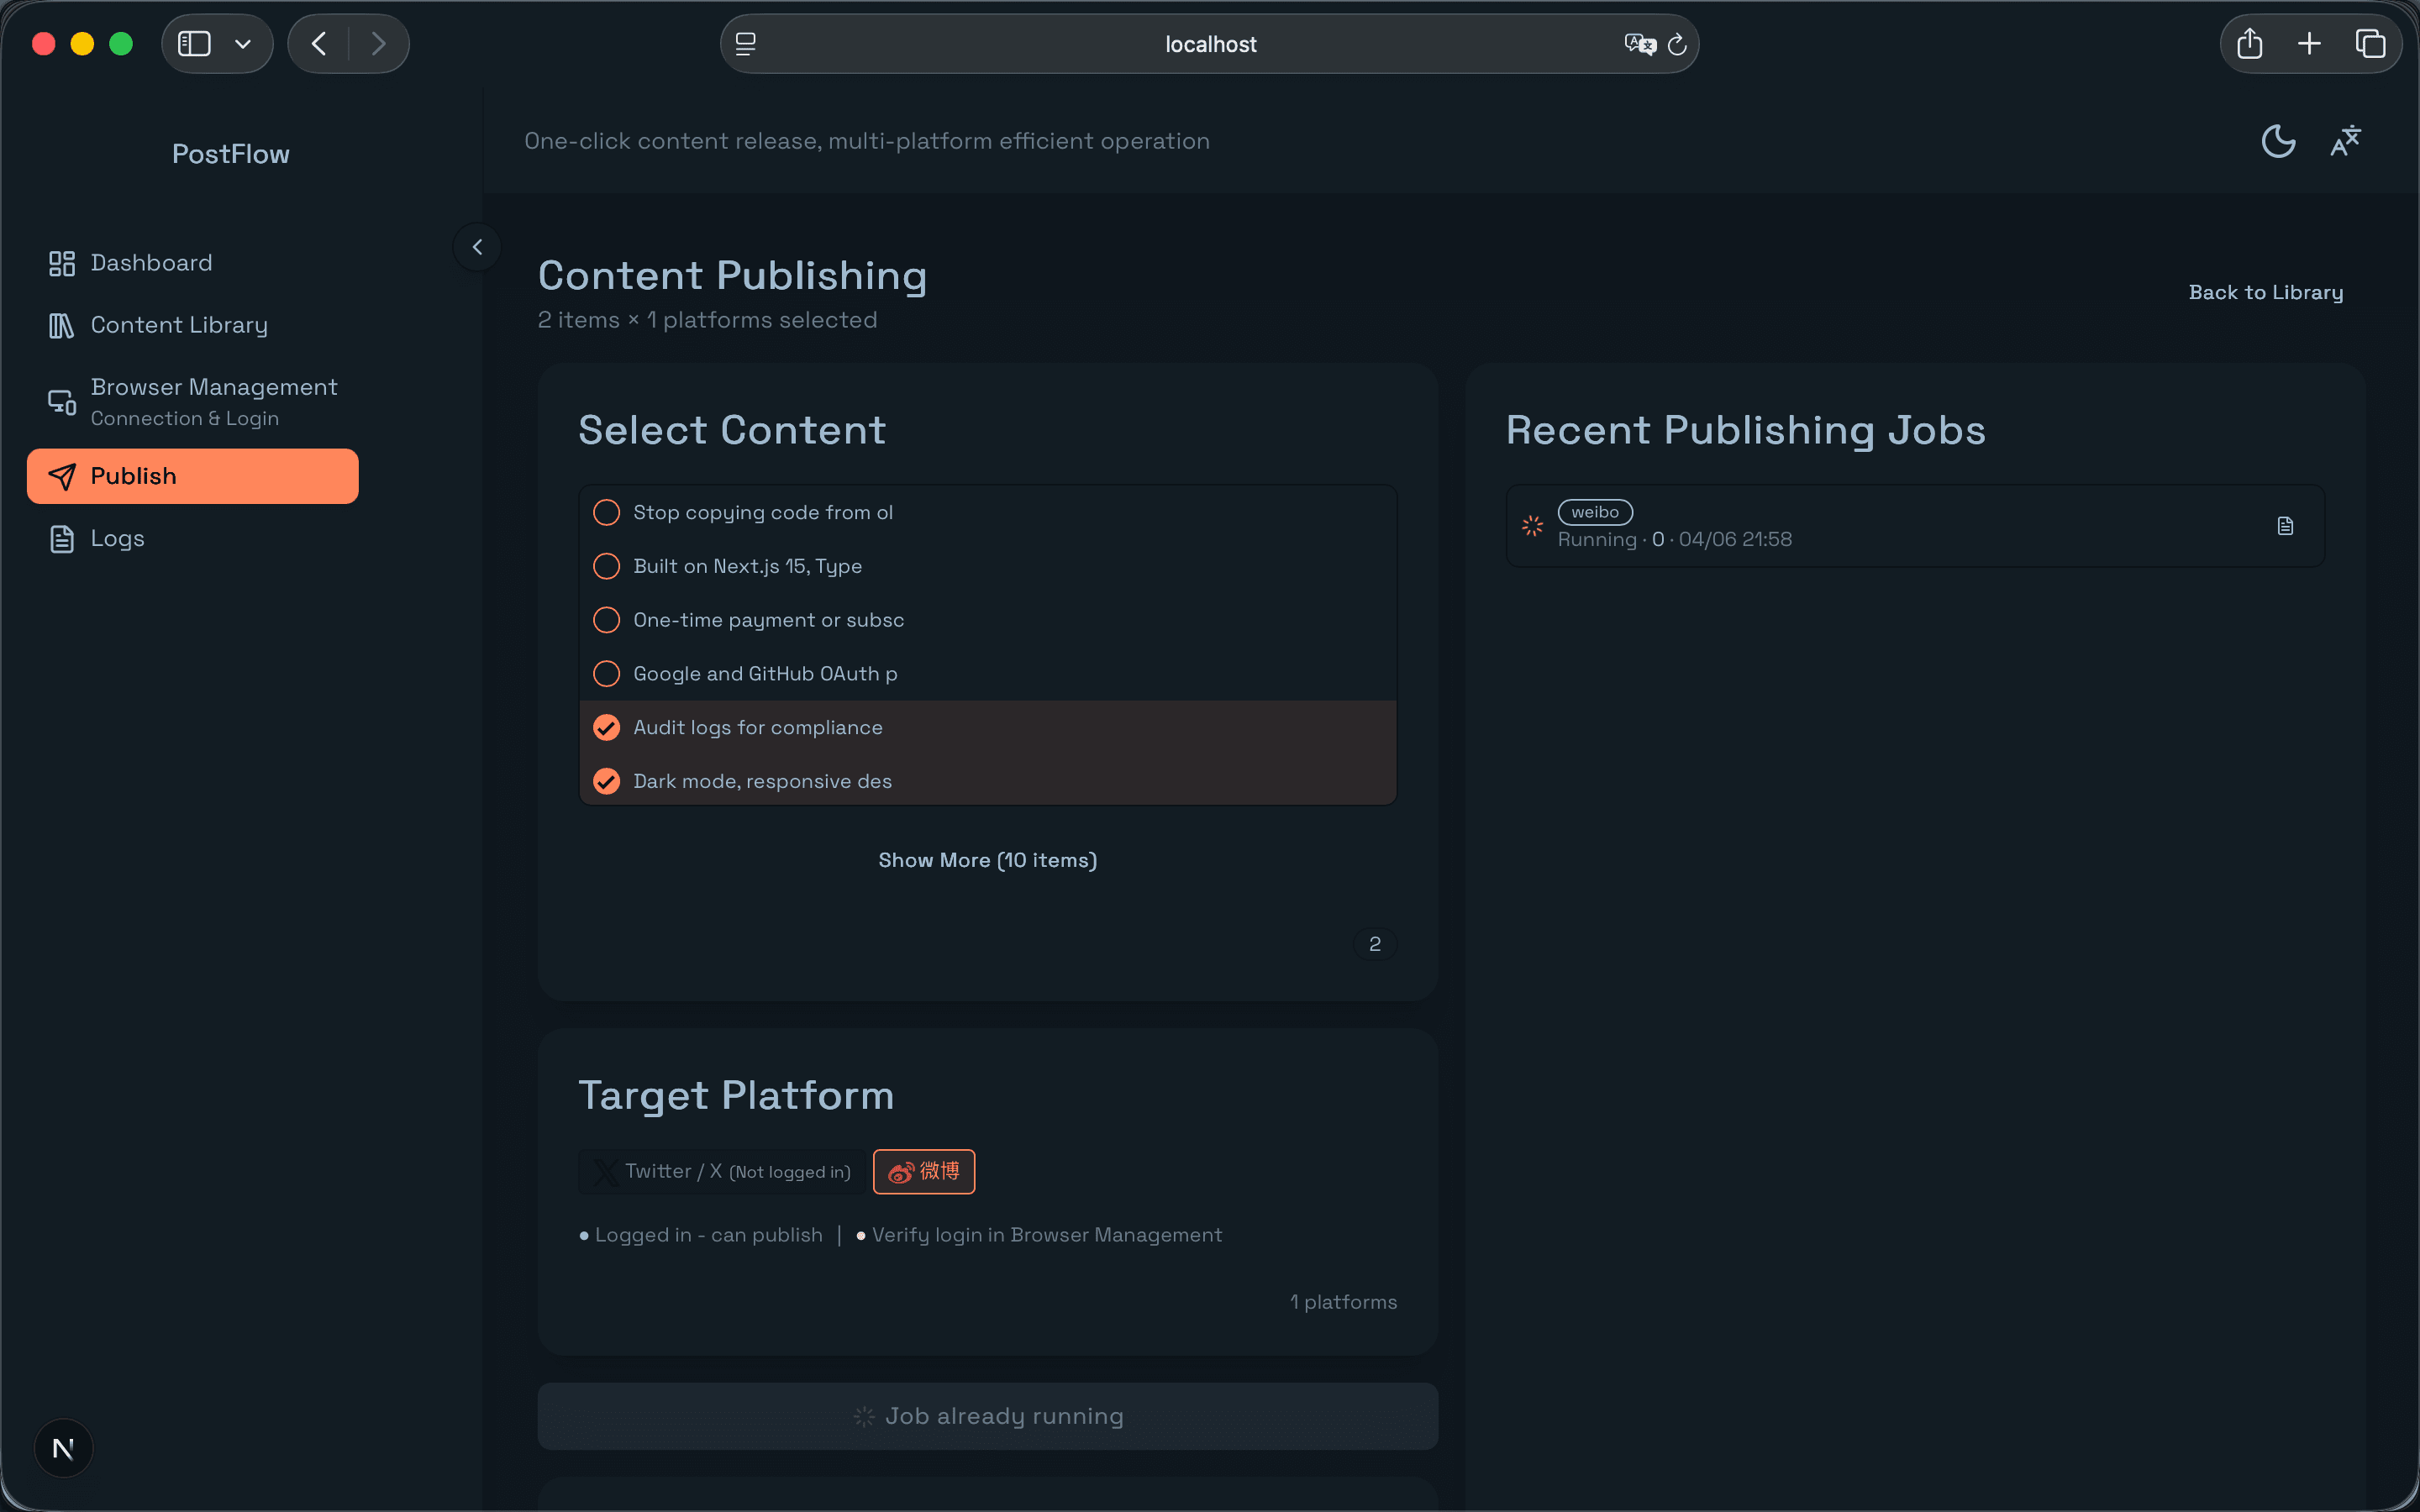The height and width of the screenshot is (1512, 2420).
Task: View the weibo job log document icon
Action: [x=2285, y=525]
